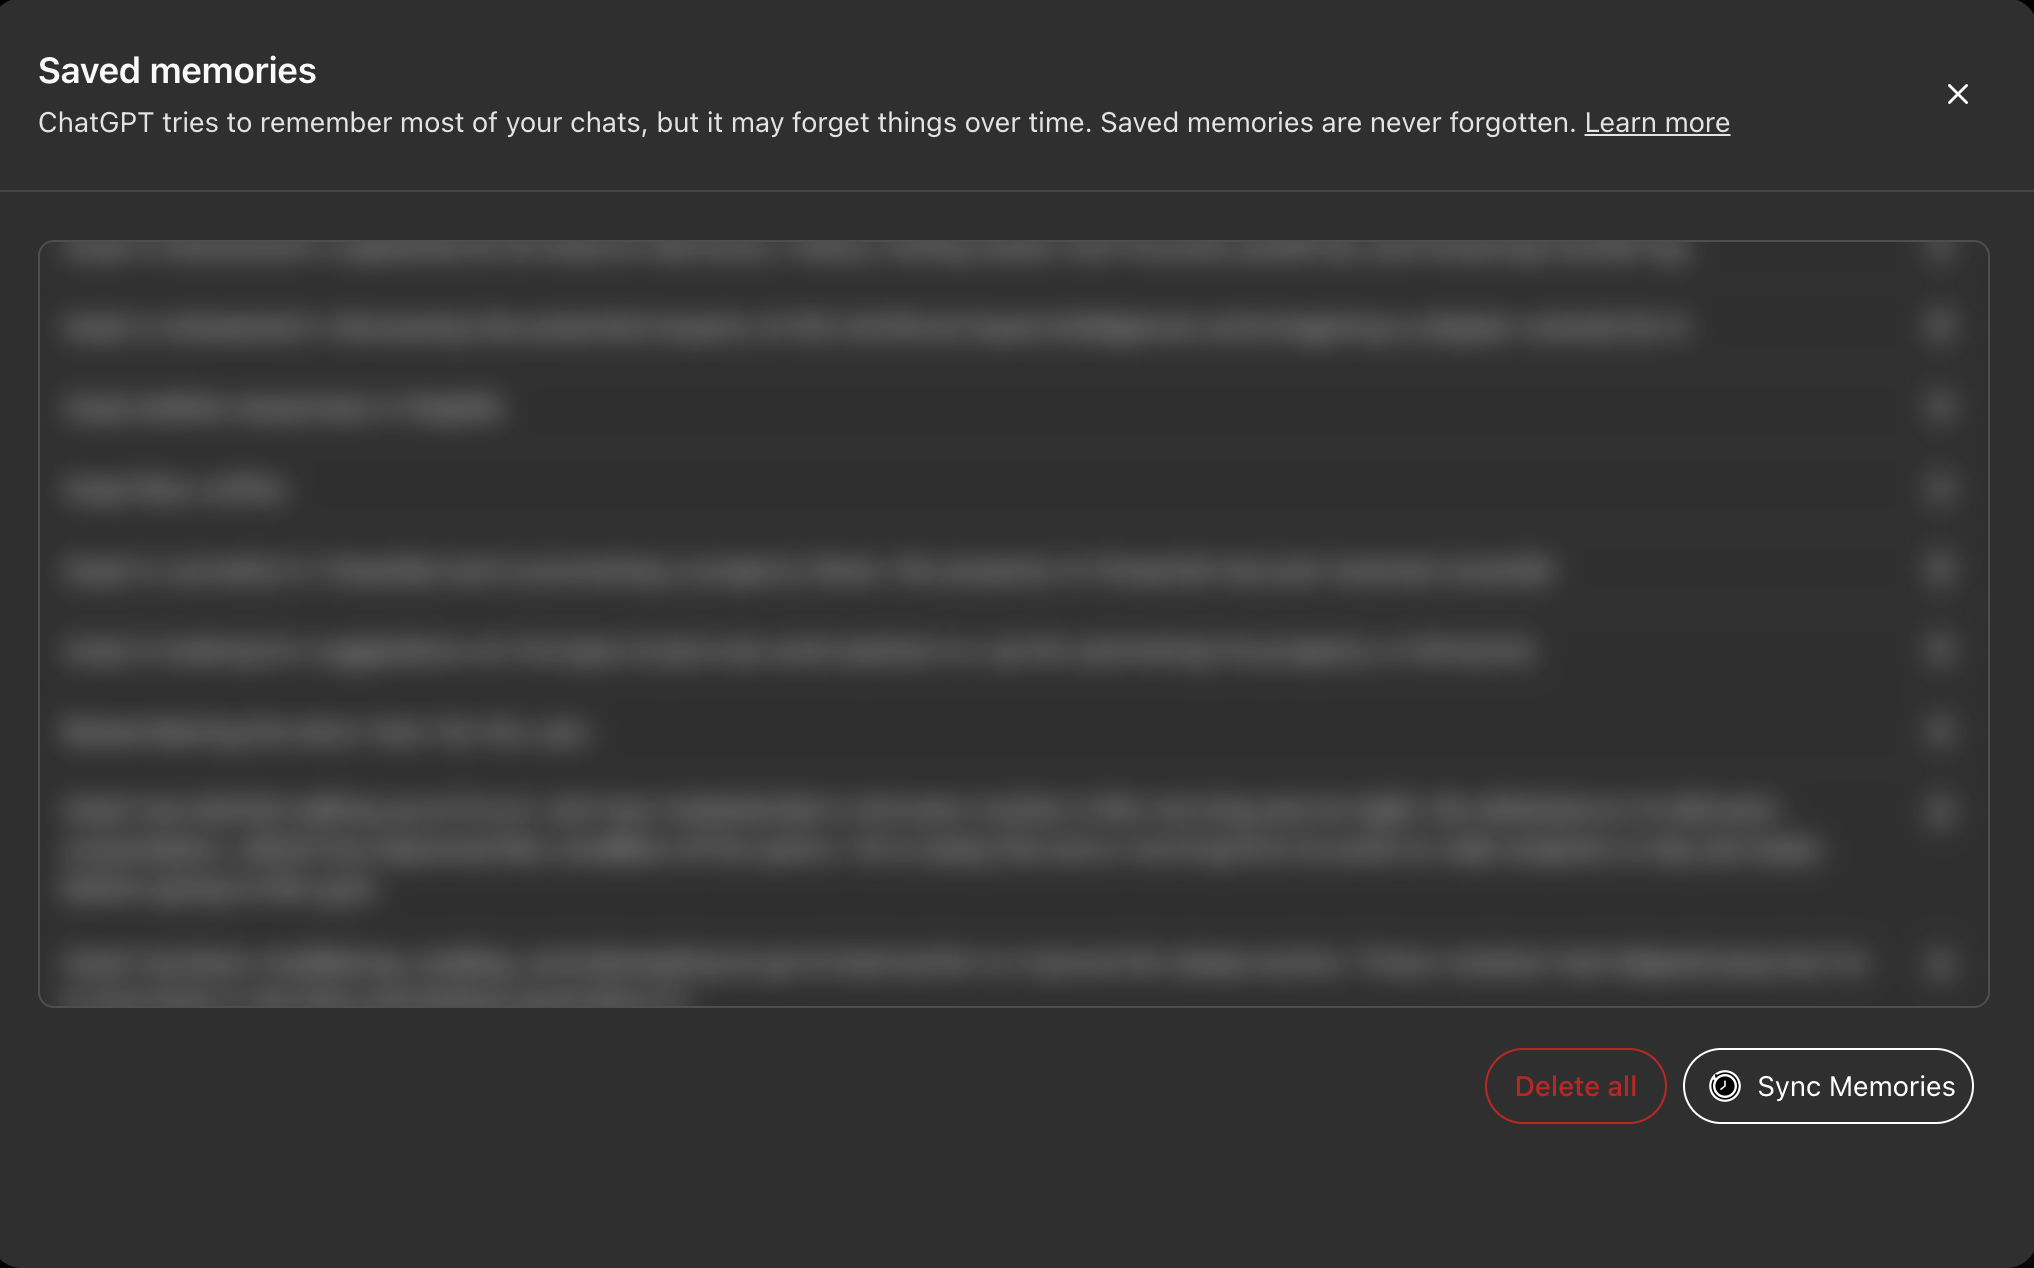This screenshot has height=1268, width=2034.
Task: Click the red Delete all button
Action: 1575,1086
